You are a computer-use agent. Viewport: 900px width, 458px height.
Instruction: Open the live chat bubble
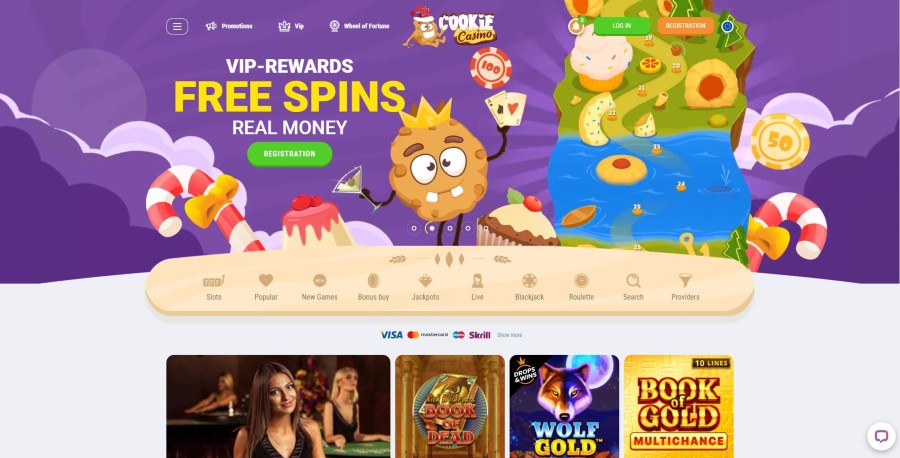pyautogui.click(x=881, y=436)
